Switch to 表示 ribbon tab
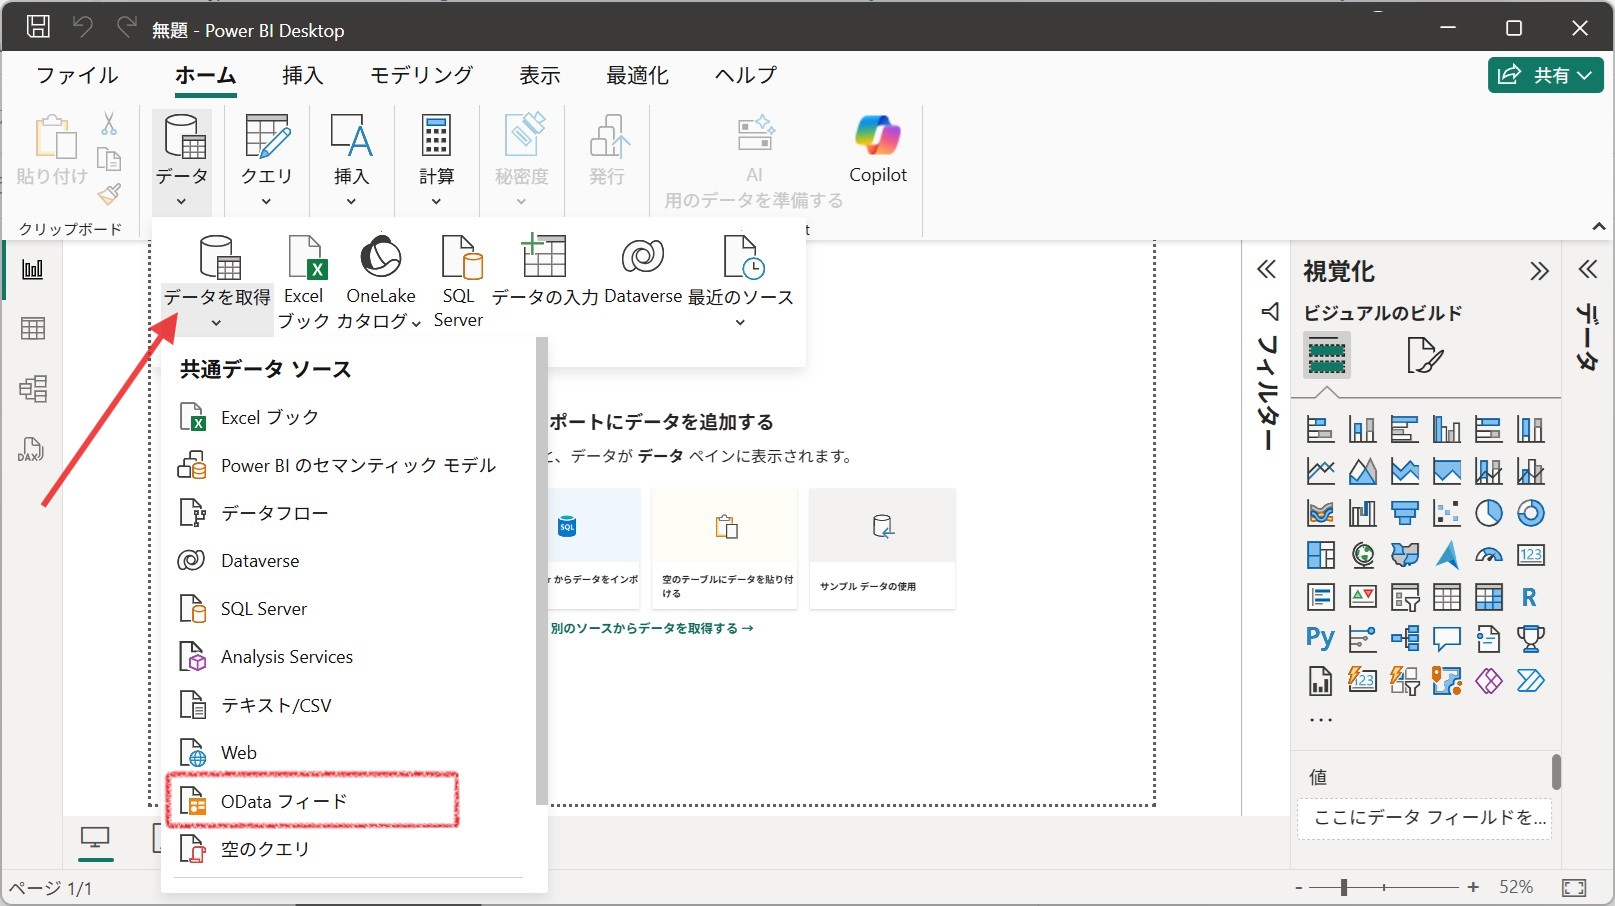The image size is (1615, 906). 540,75
